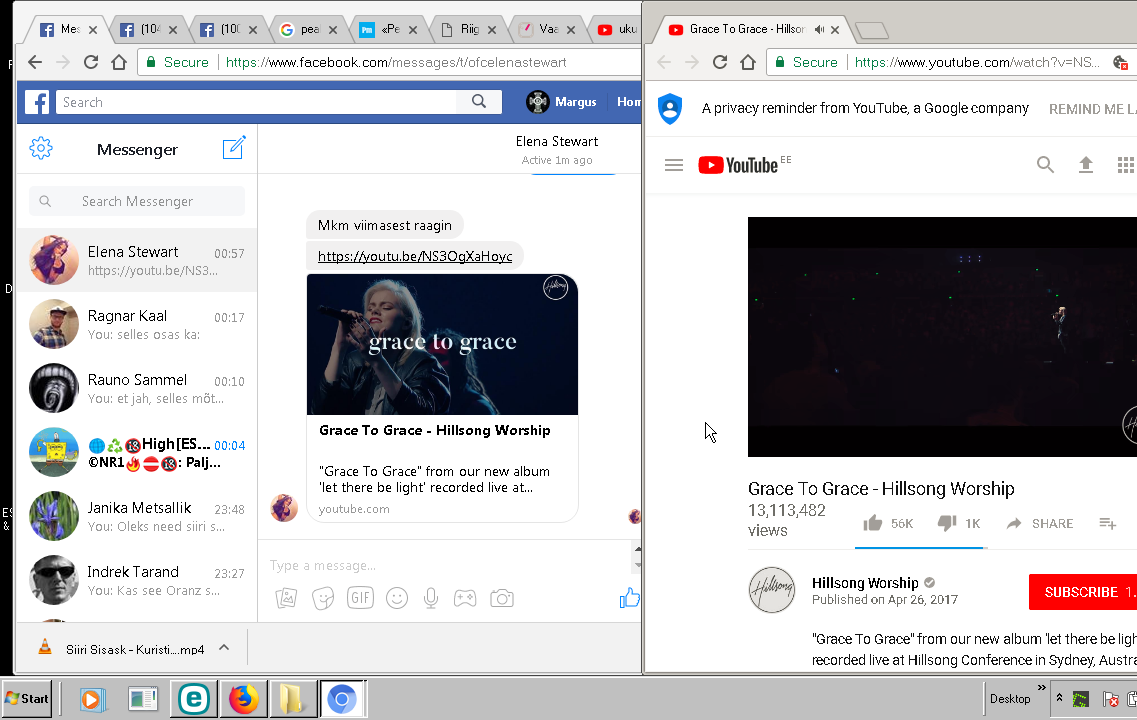1137x720 pixels.
Task: Open the YouTube apps grid
Action: pos(1125,165)
